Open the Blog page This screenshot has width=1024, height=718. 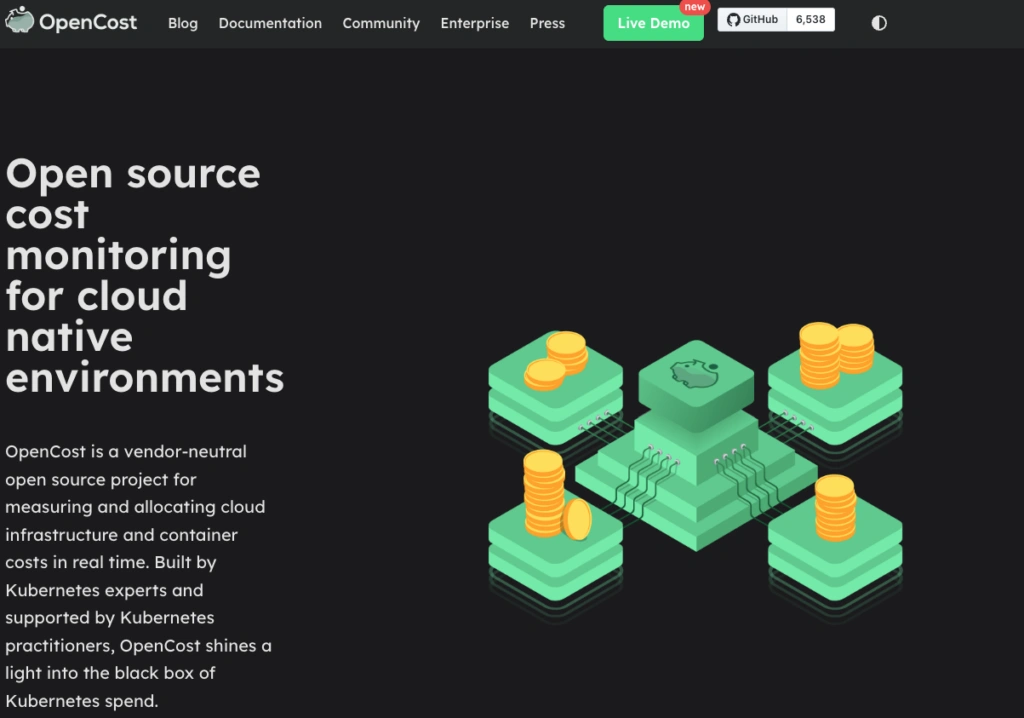pyautogui.click(x=183, y=23)
